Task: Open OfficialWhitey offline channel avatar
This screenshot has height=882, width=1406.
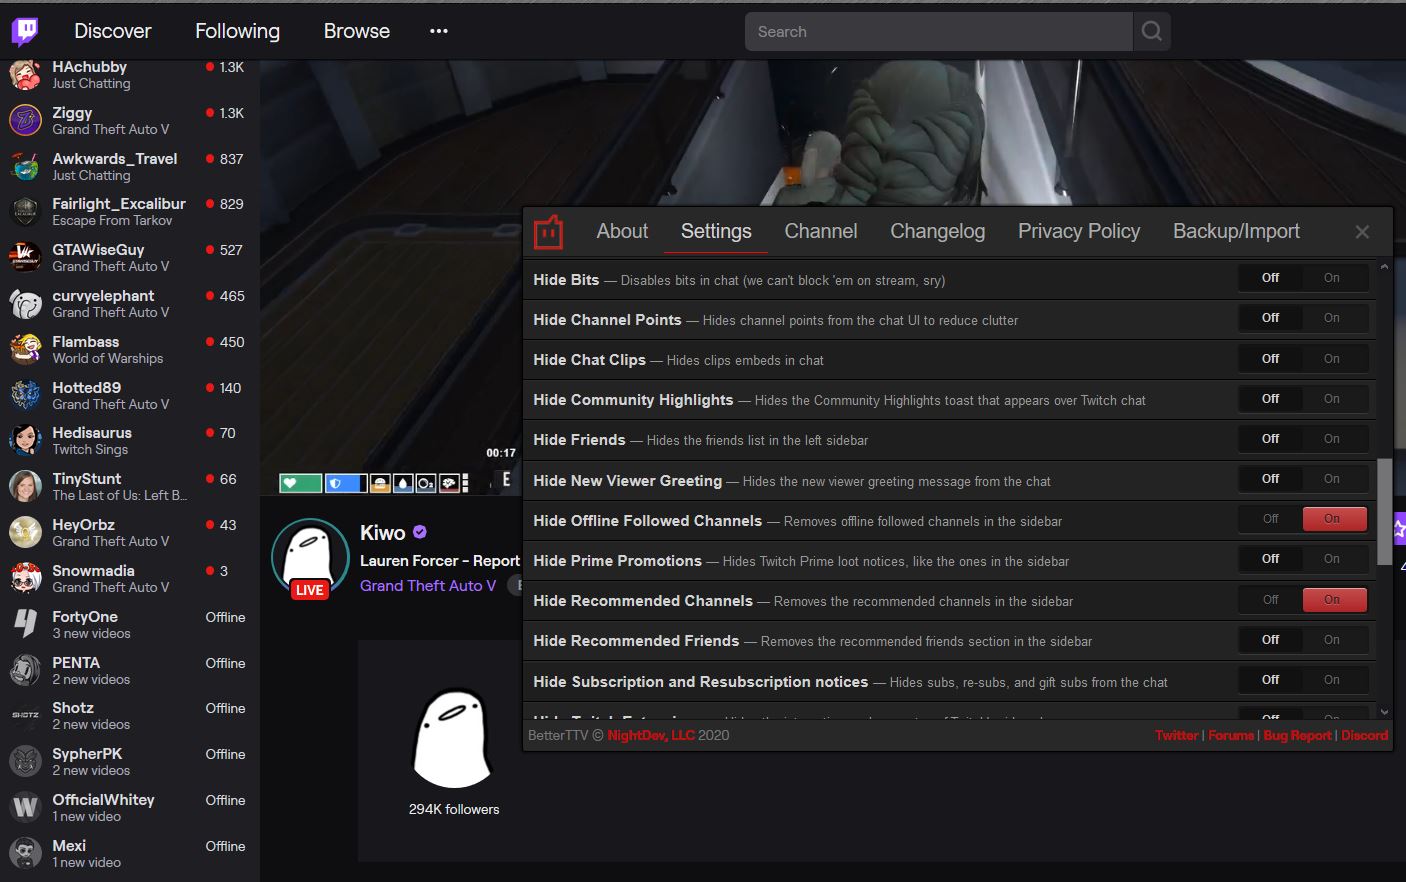Action: (25, 808)
